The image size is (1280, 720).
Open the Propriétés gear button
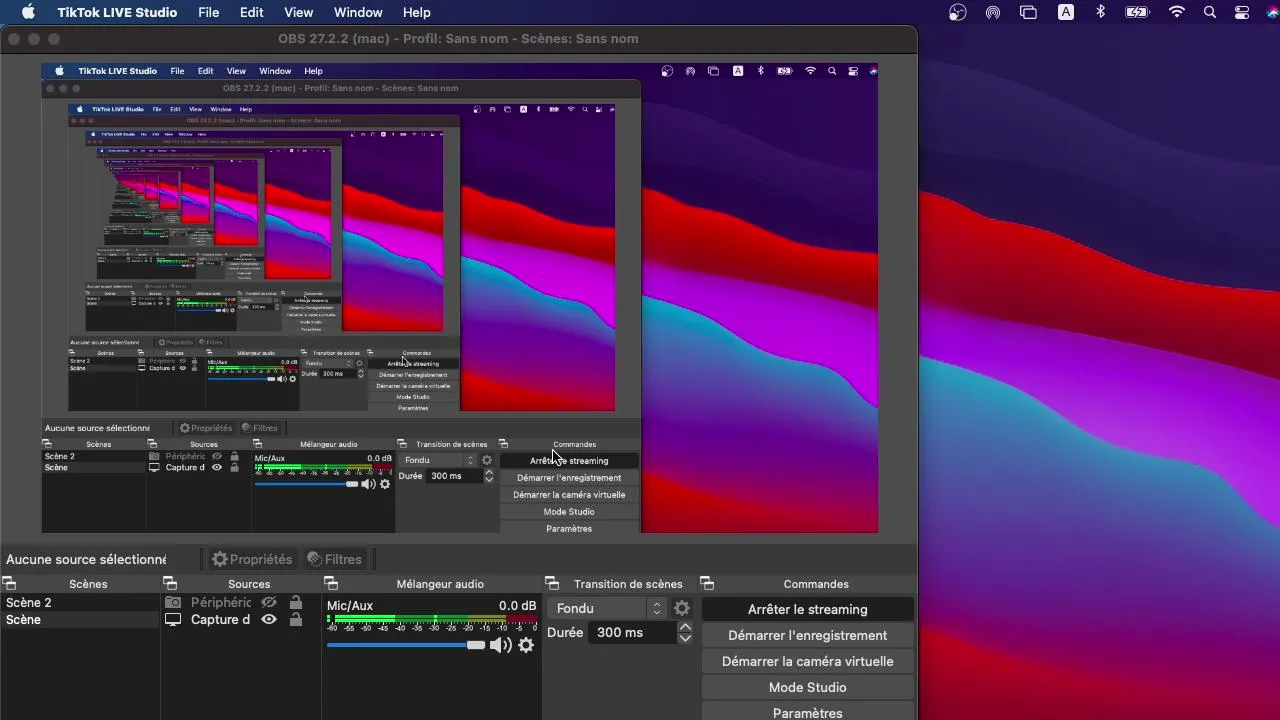tap(252, 560)
